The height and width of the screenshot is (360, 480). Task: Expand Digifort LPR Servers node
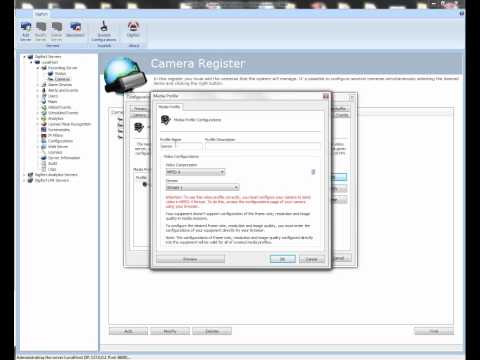(24, 180)
